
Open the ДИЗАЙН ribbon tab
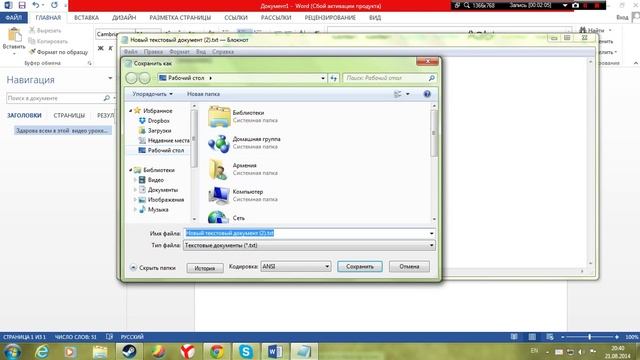click(124, 18)
